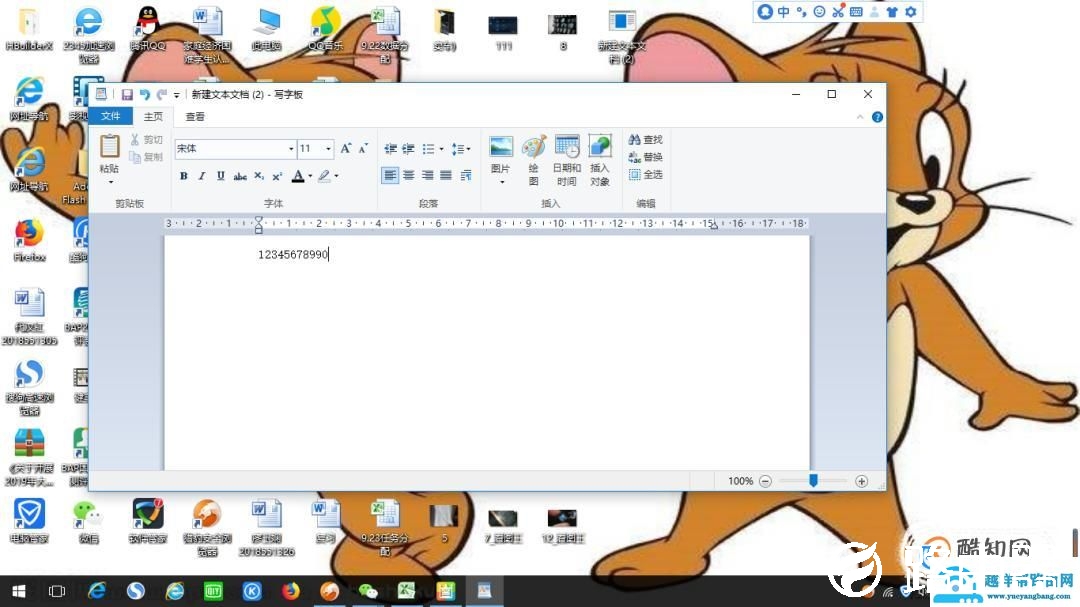Click Replace (替换) button
This screenshot has width=1080, height=607.
coord(645,157)
